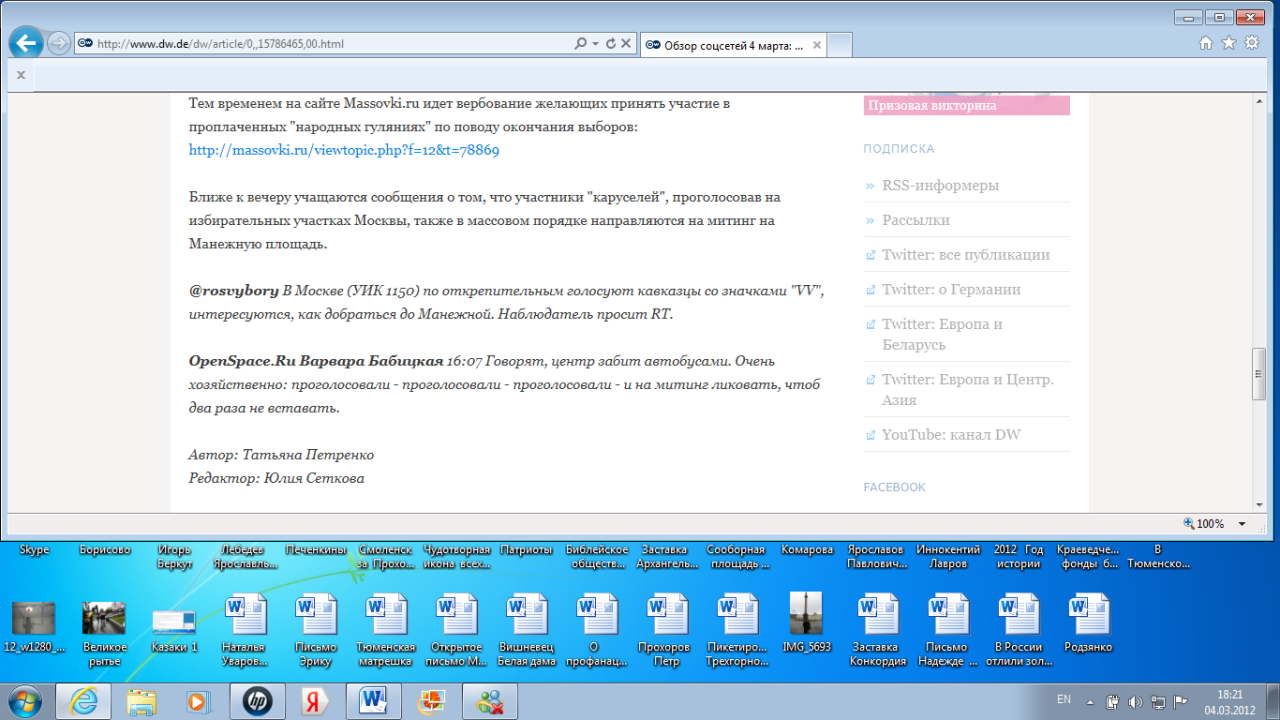Click the HP taskbar icon
Viewport: 1280px width, 720px height.
[x=258, y=701]
